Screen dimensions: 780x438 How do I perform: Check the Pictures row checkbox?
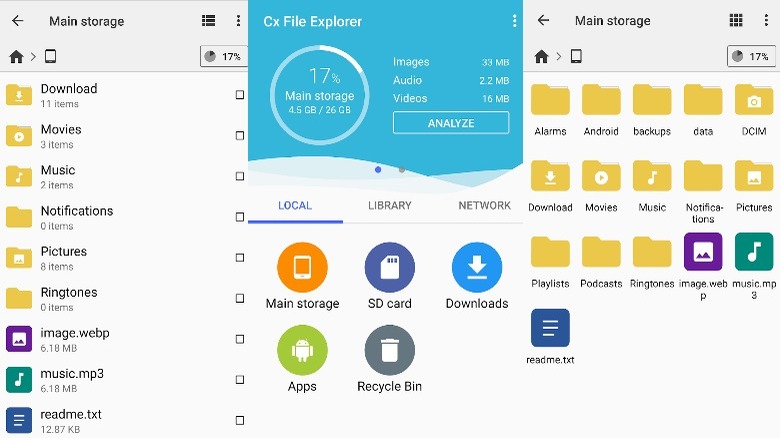(240, 258)
